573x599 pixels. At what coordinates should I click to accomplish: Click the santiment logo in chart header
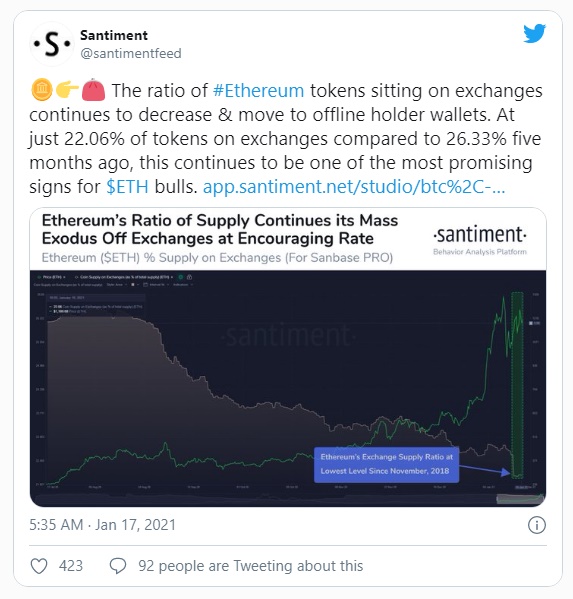pos(480,240)
